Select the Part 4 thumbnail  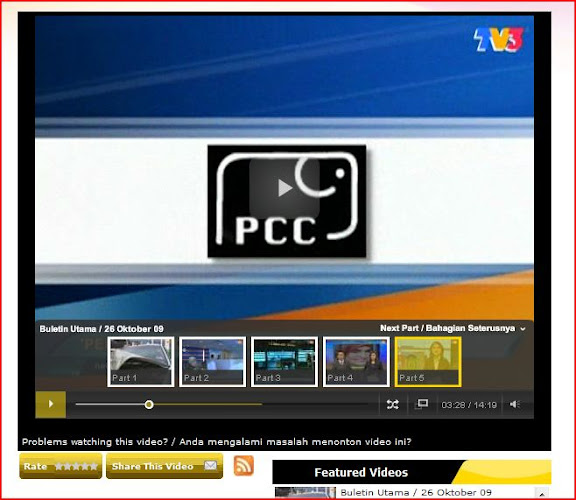[356, 362]
